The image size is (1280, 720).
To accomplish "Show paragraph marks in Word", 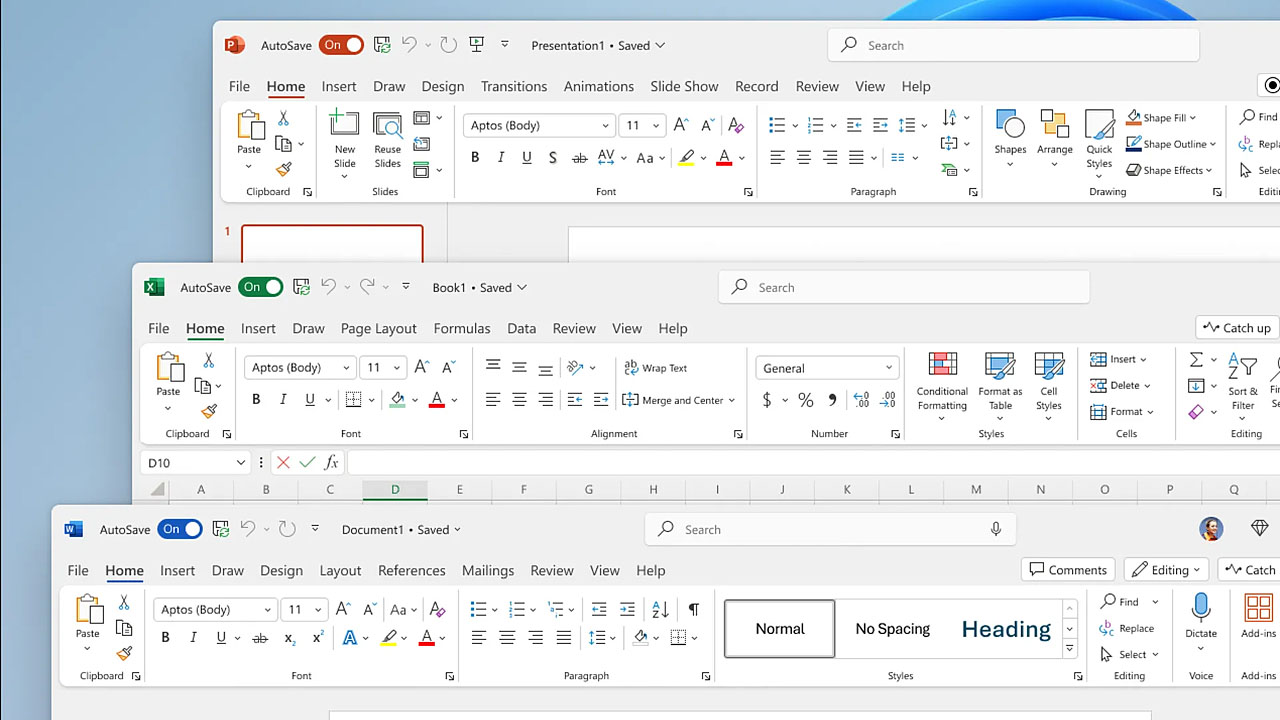I will (694, 609).
